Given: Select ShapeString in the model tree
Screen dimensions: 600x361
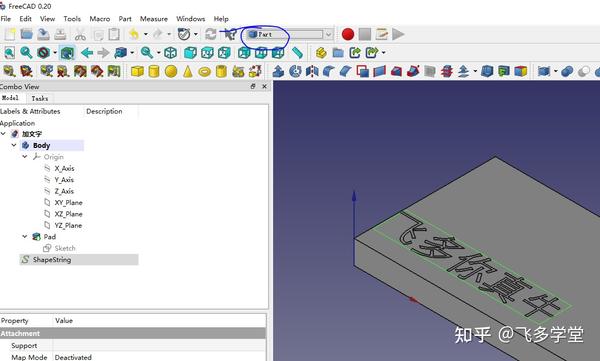Looking at the screenshot, I should 52,260.
